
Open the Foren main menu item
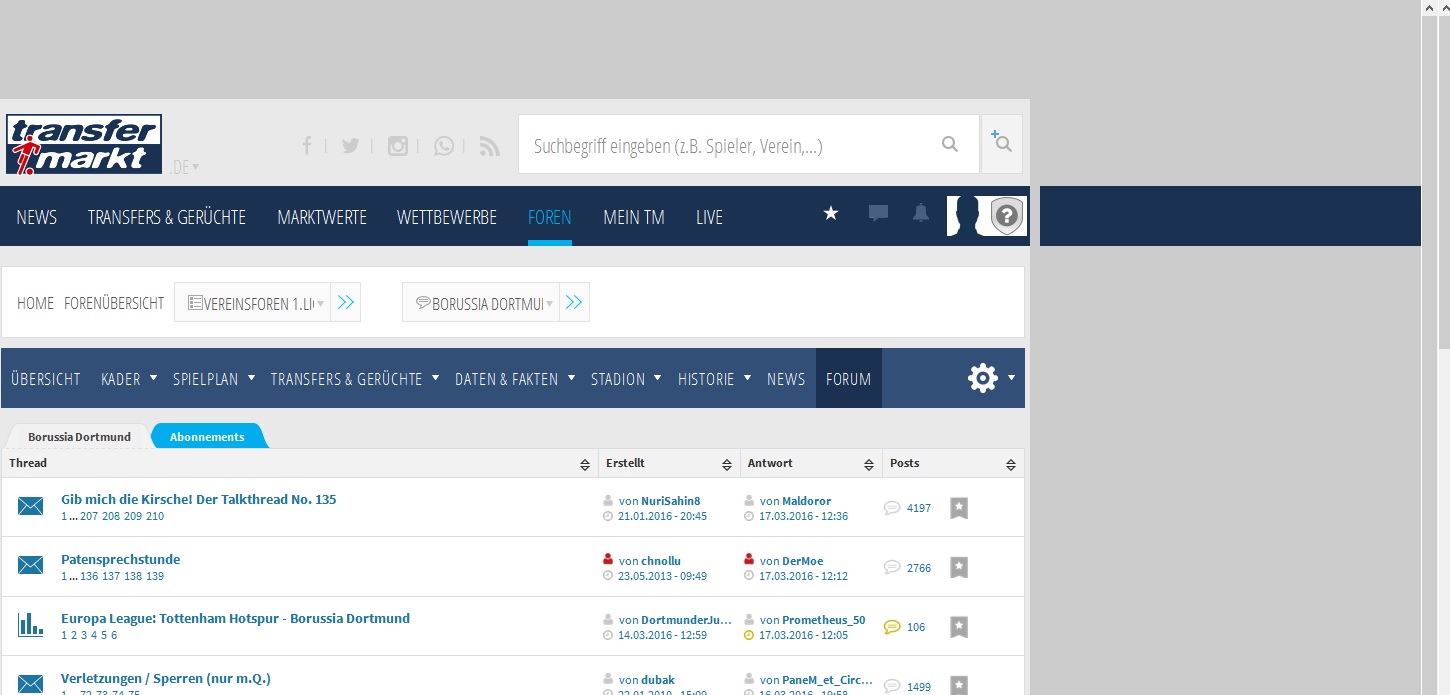550,217
